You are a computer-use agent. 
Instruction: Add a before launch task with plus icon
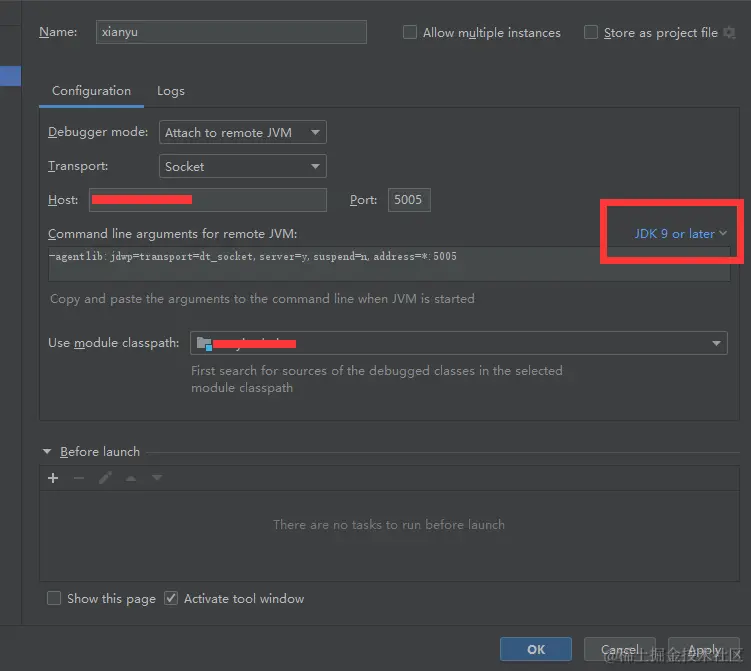point(53,478)
